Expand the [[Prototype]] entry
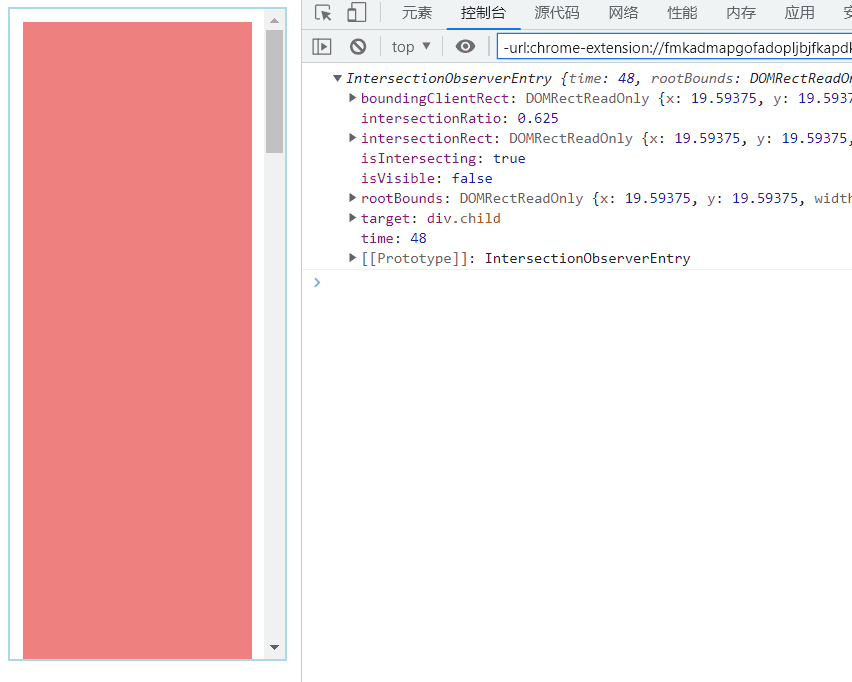This screenshot has width=852, height=682. coord(352,258)
